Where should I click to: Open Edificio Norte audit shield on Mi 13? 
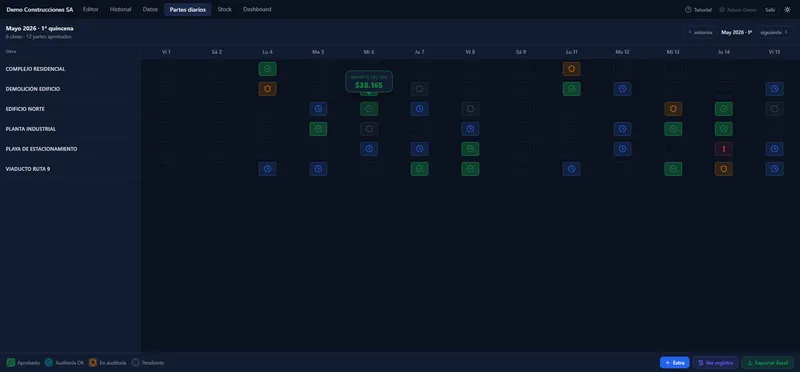(x=673, y=109)
